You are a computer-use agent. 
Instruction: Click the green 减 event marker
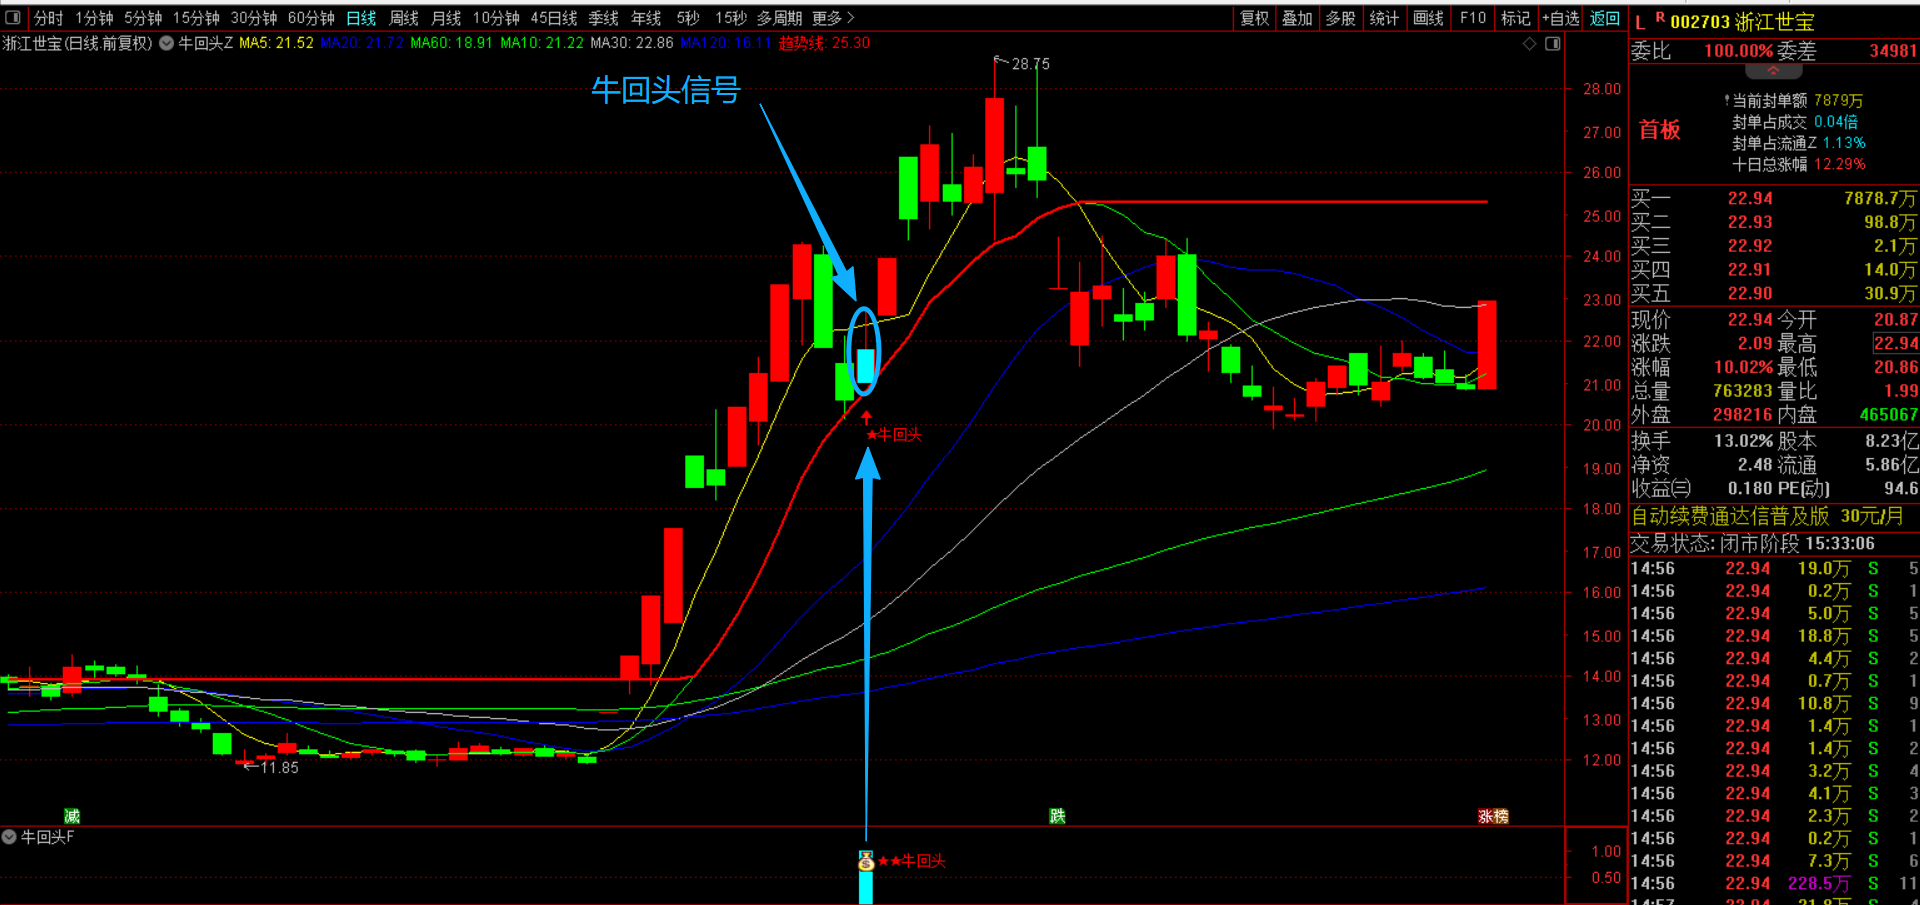coord(71,816)
